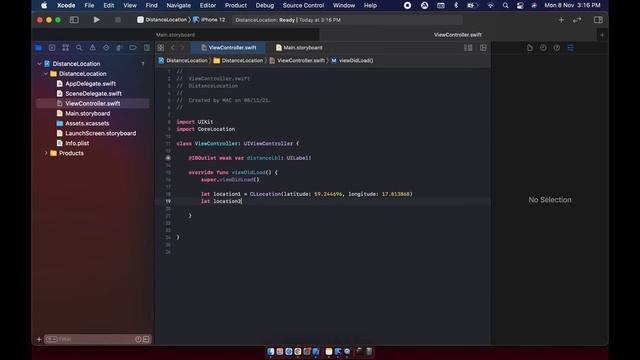Stop the running scheme
The height and width of the screenshot is (360, 640).
pos(118,20)
